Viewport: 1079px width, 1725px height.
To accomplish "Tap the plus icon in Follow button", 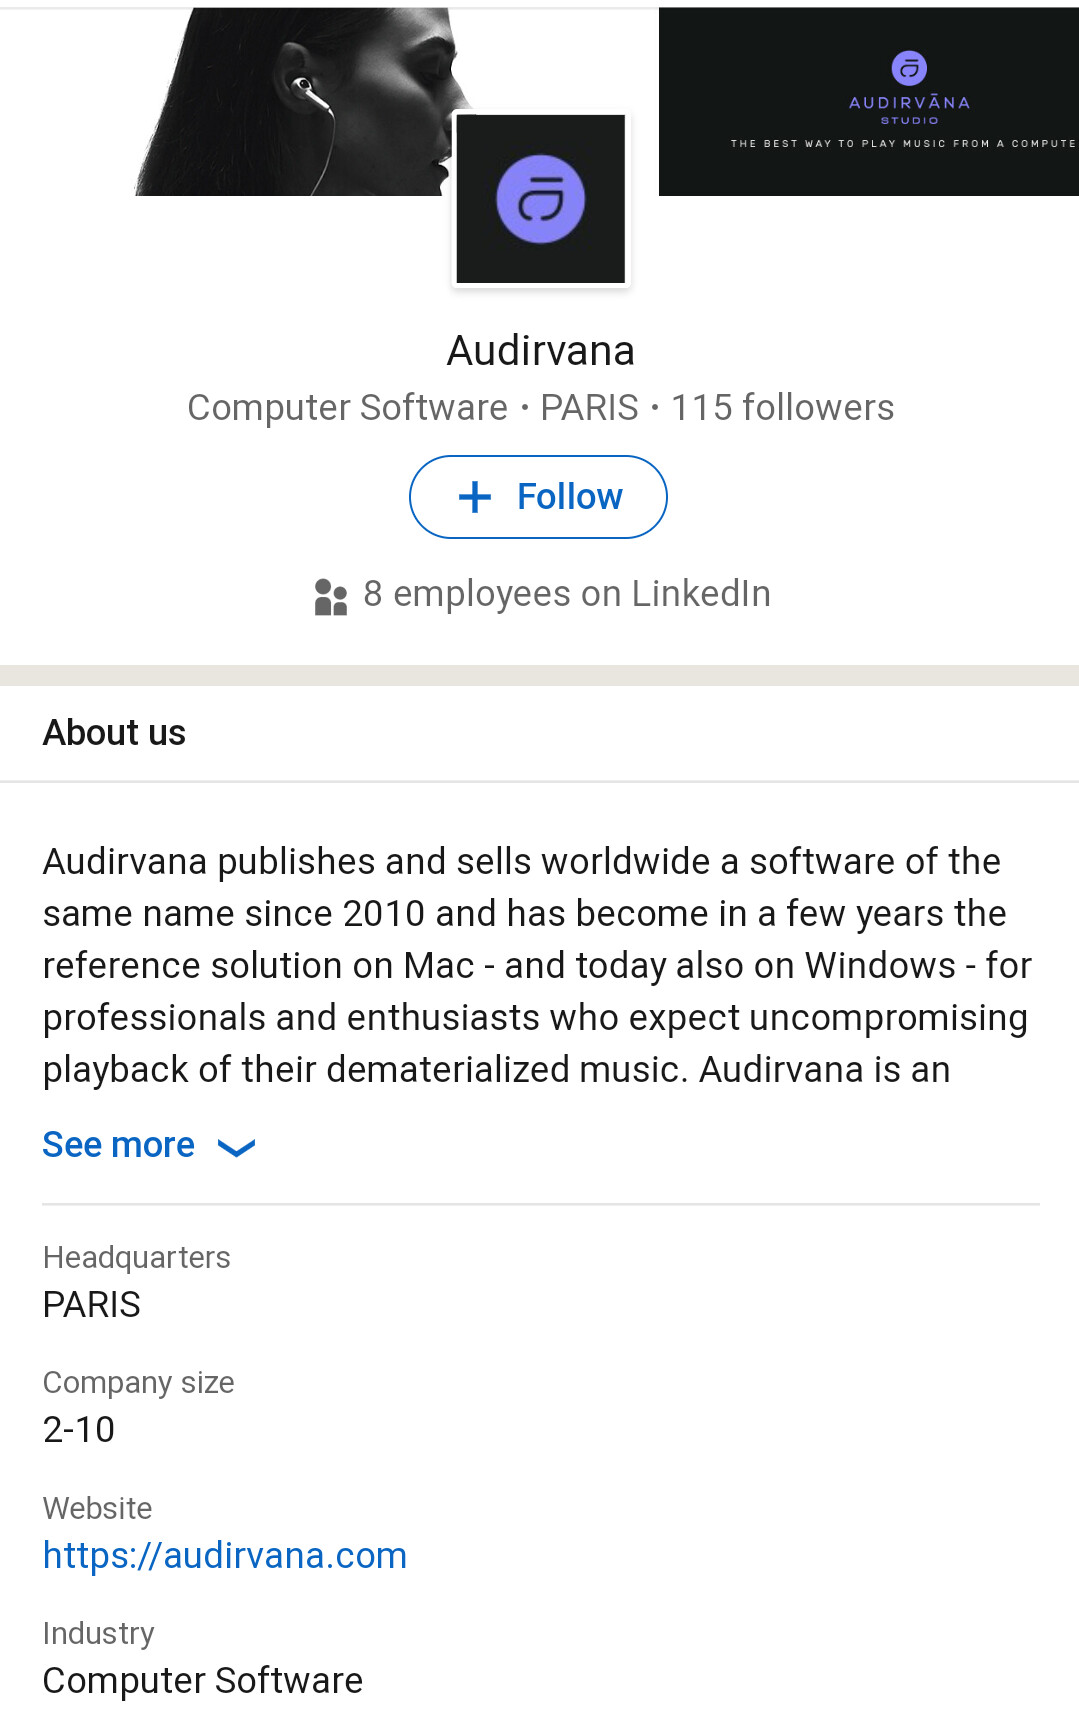I will [x=475, y=497].
